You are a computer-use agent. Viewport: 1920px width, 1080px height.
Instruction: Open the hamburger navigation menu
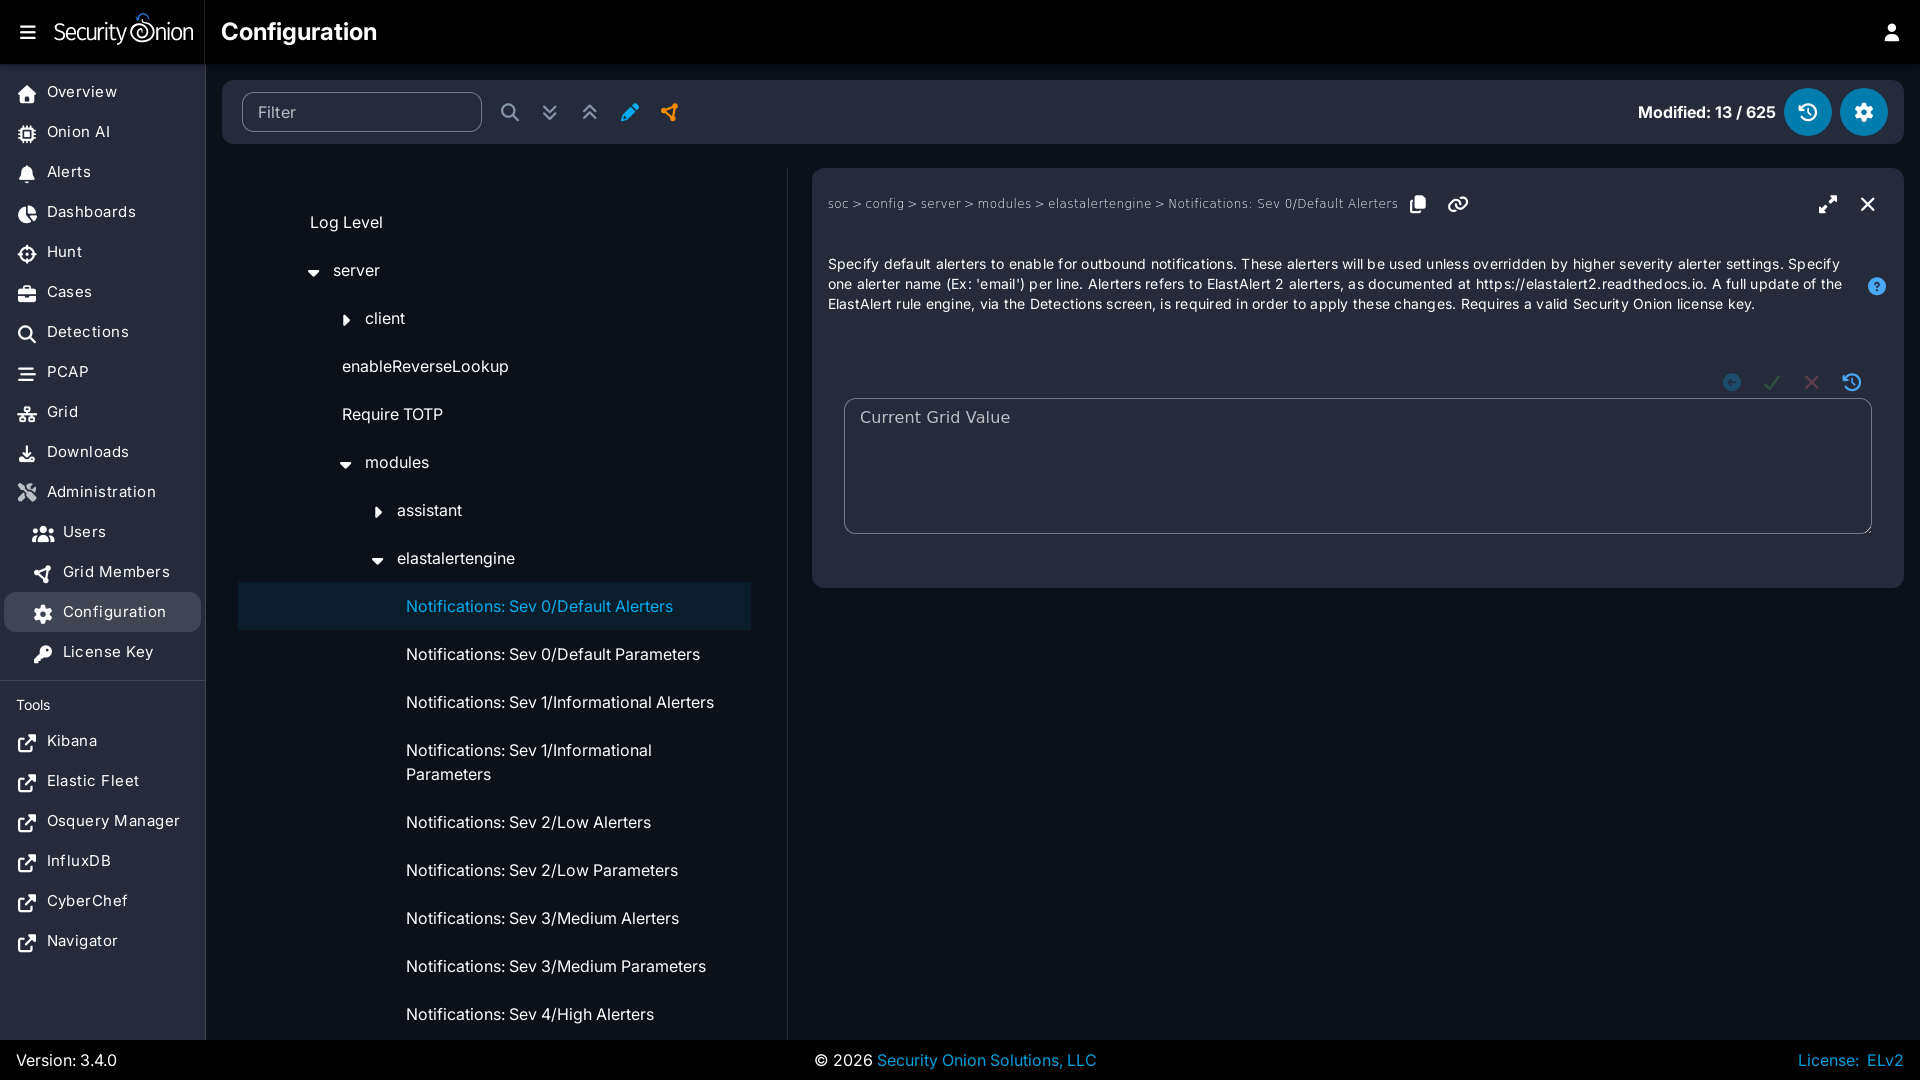28,32
